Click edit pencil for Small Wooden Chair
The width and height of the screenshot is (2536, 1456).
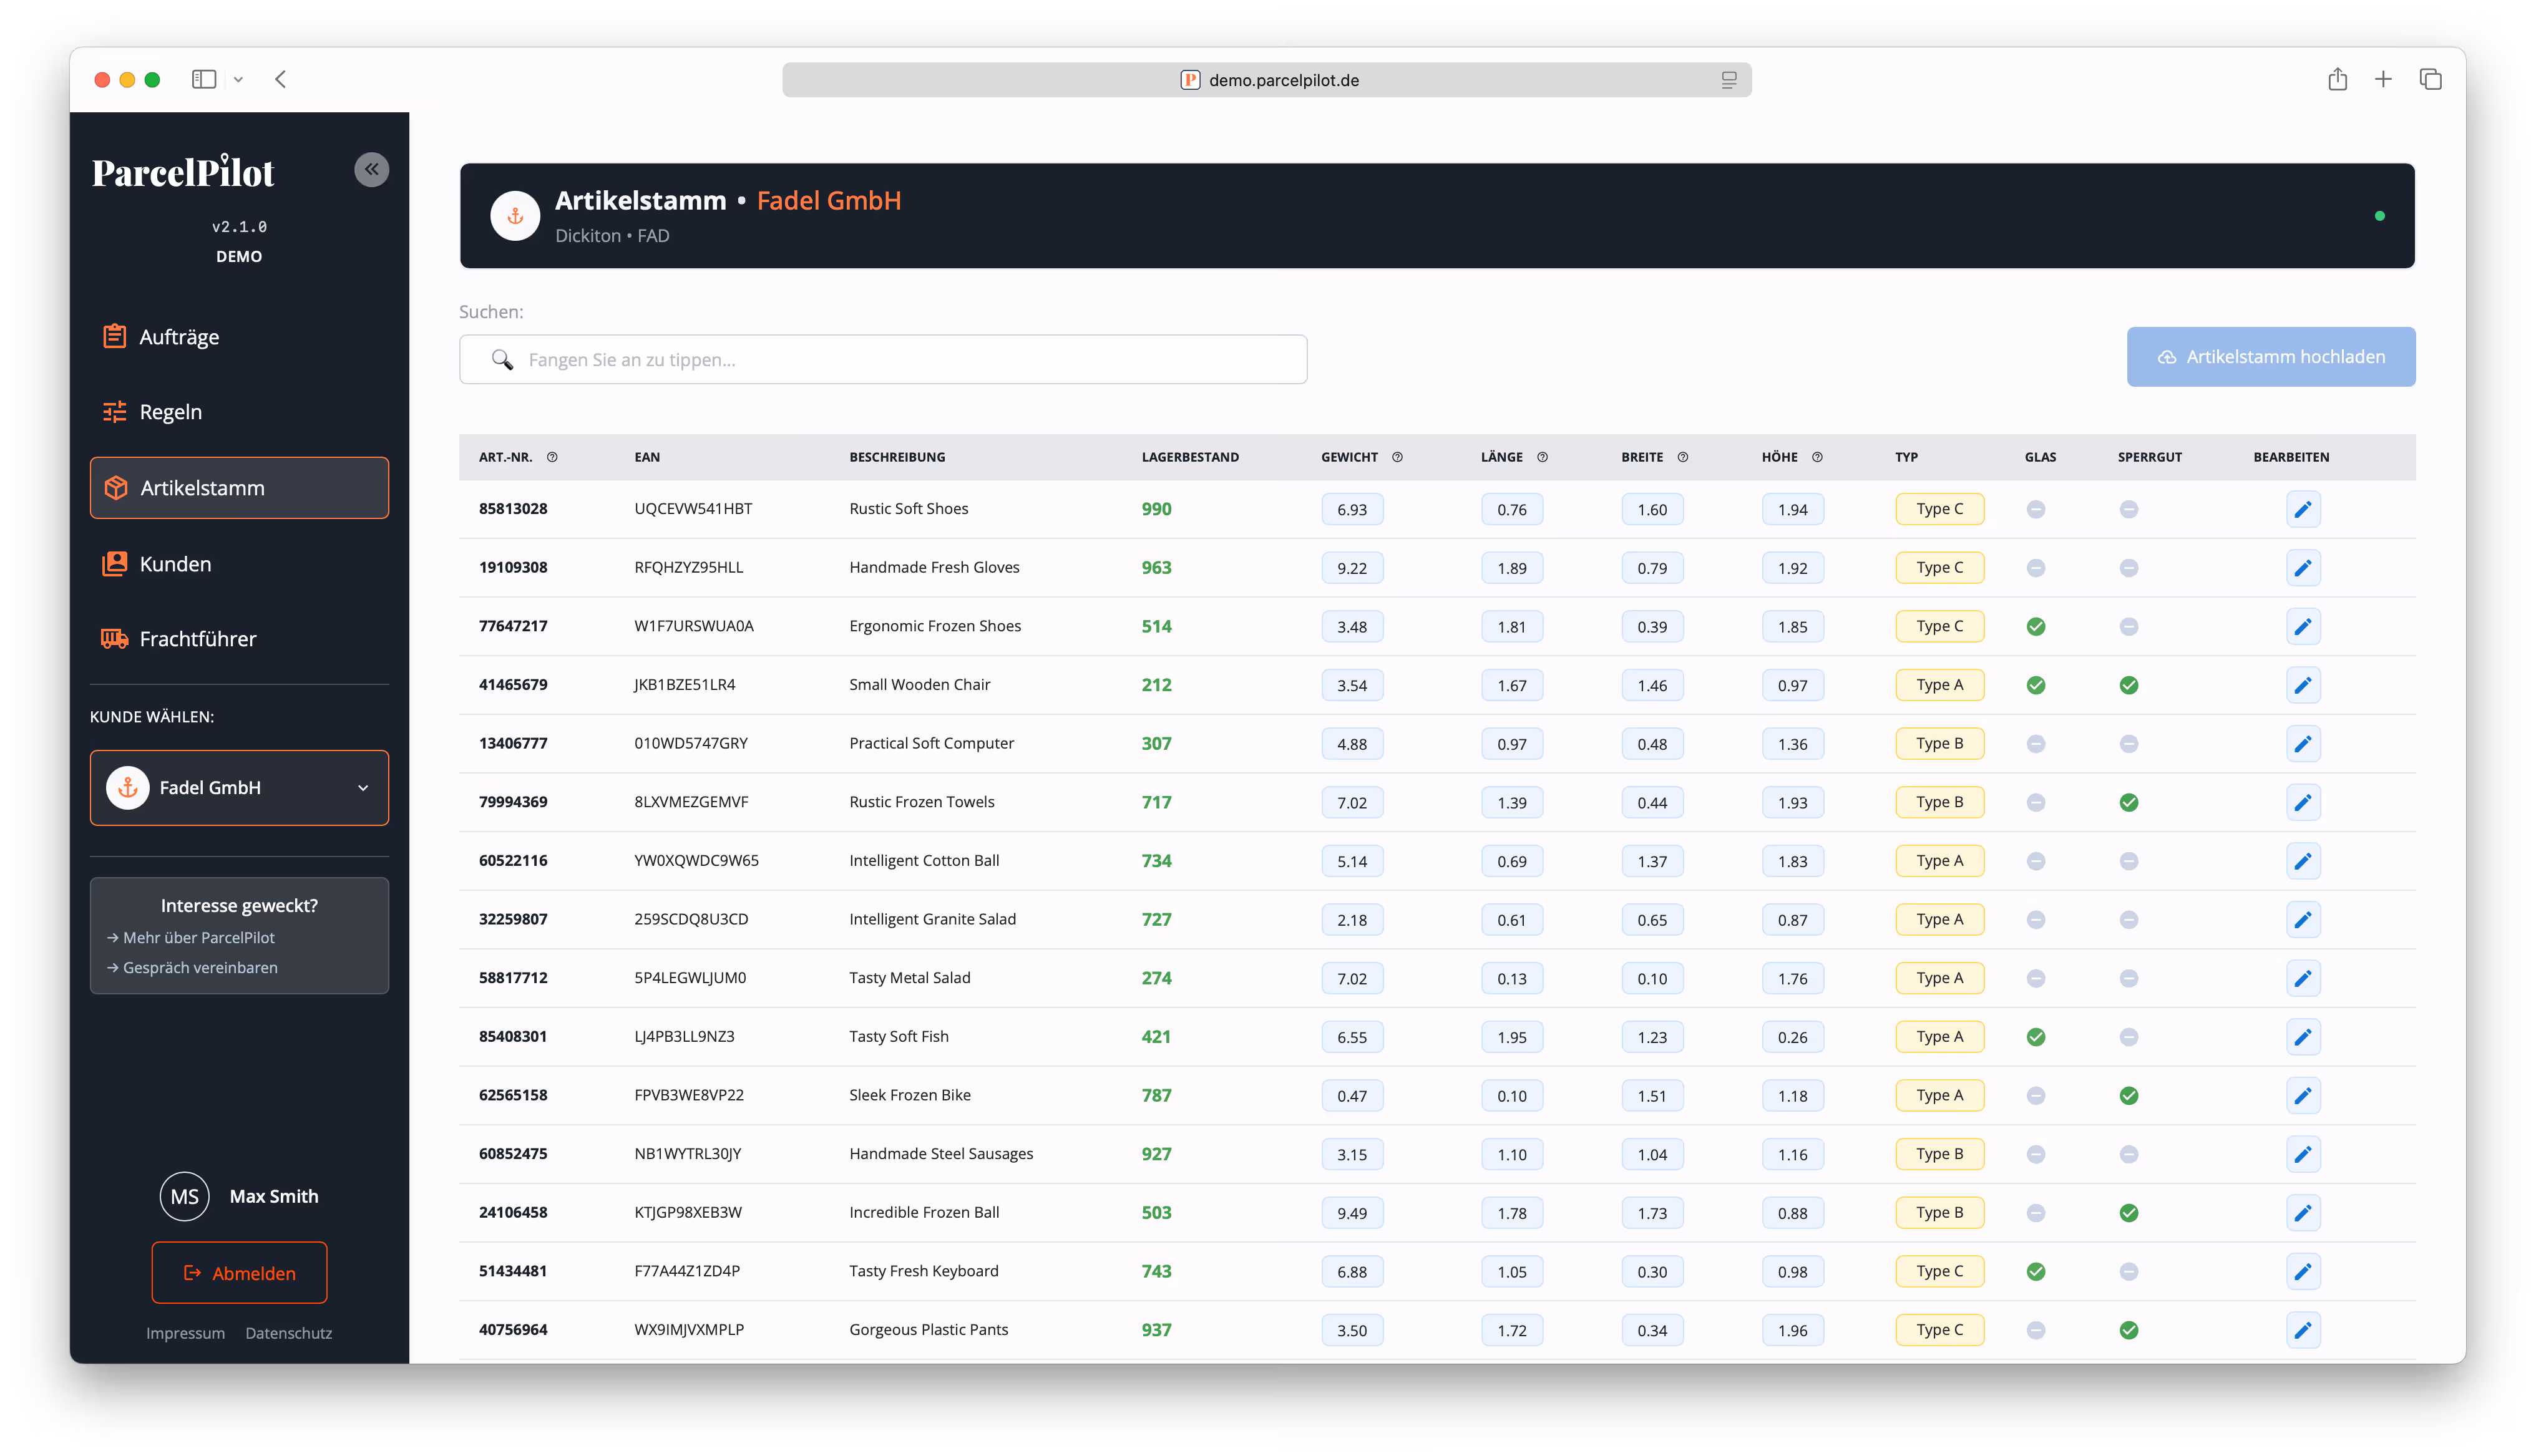(x=2302, y=685)
